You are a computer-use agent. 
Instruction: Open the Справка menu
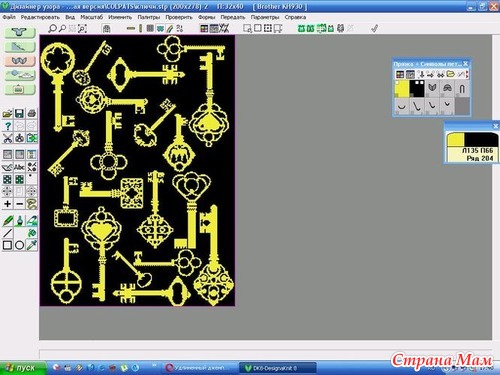click(295, 17)
